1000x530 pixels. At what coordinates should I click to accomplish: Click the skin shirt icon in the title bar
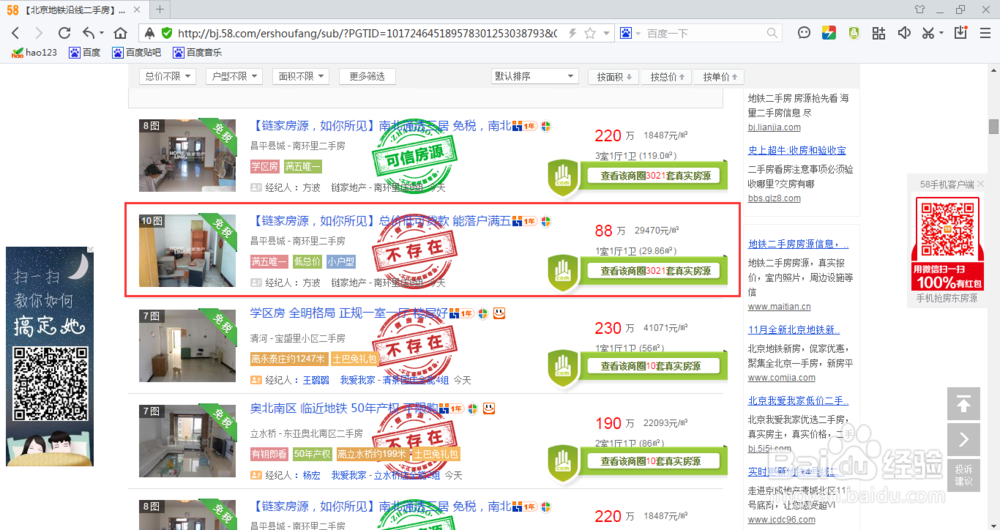pyautogui.click(x=919, y=10)
